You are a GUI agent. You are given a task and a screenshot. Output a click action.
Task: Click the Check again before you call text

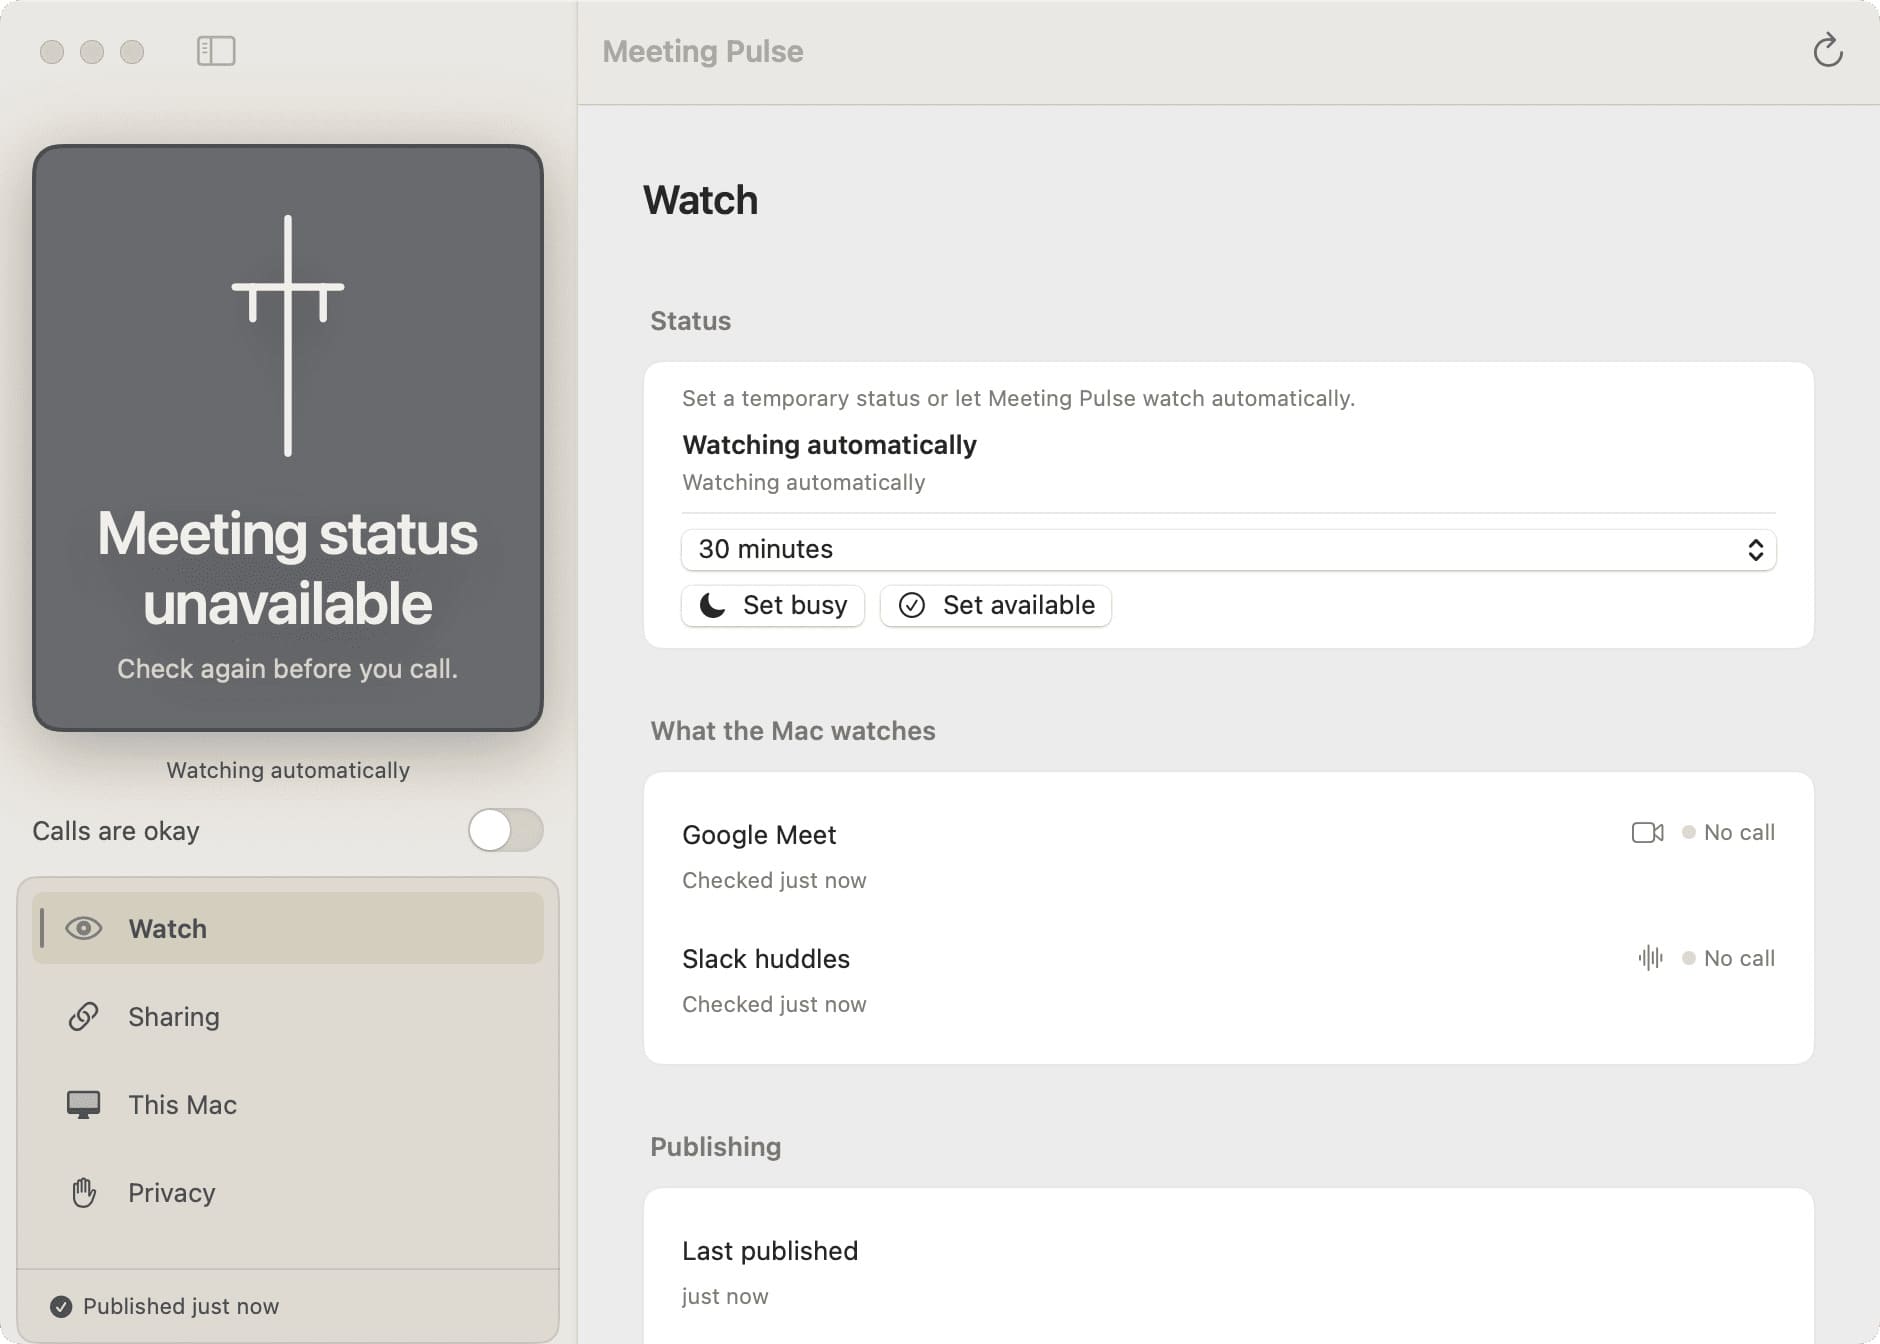pyautogui.click(x=288, y=669)
